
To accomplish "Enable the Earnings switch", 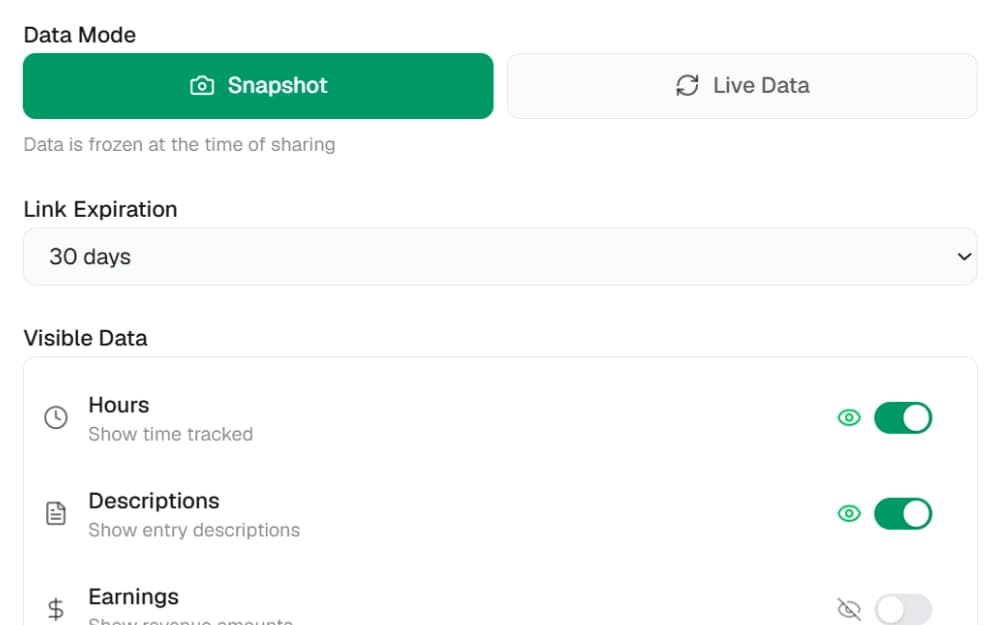I will pos(902,609).
